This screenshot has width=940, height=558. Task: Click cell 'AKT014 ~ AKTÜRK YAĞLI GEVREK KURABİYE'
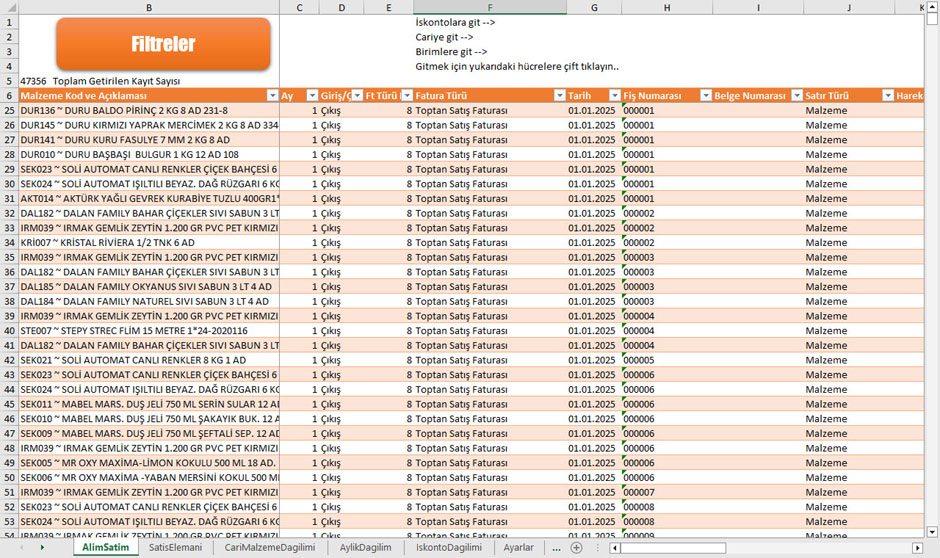tap(149, 198)
